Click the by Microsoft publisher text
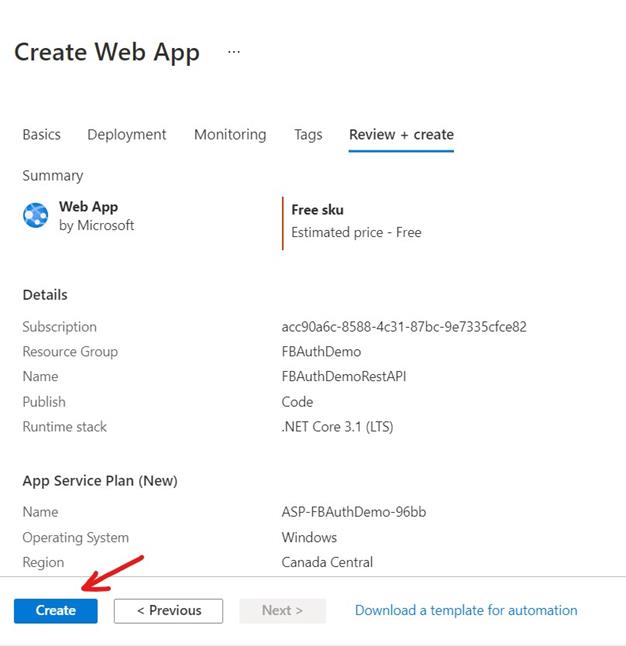Viewport: 626px width, 646px height. (96, 225)
